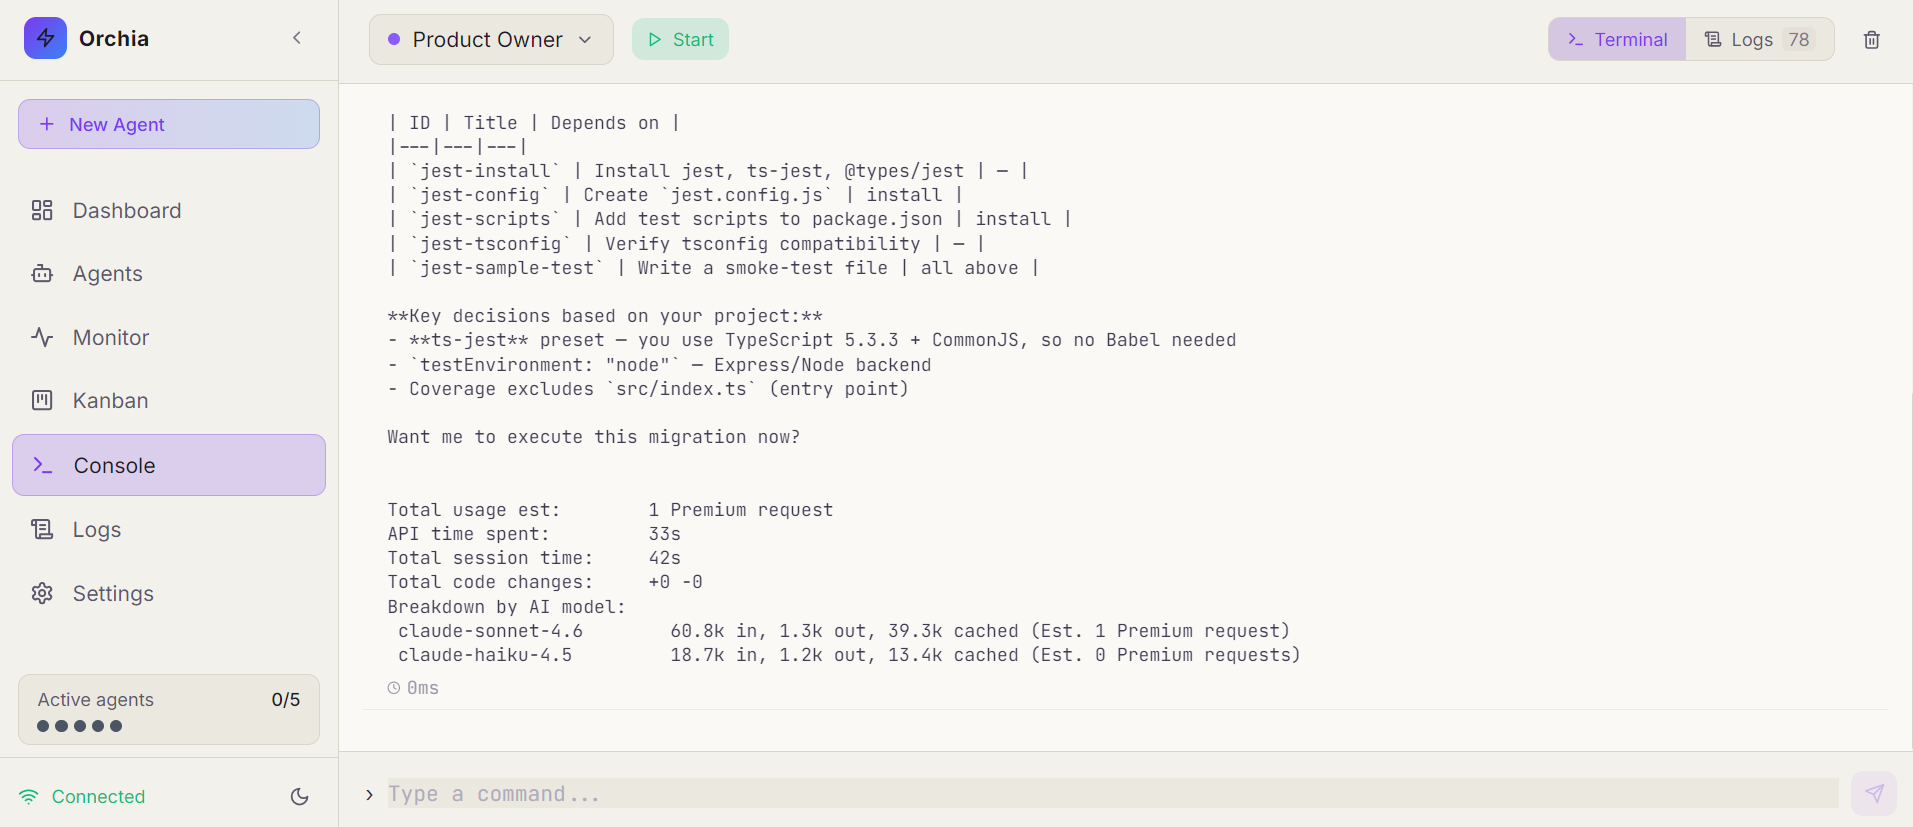The height and width of the screenshot is (827, 1913).
Task: Clear the console with the trash icon
Action: [x=1872, y=39]
